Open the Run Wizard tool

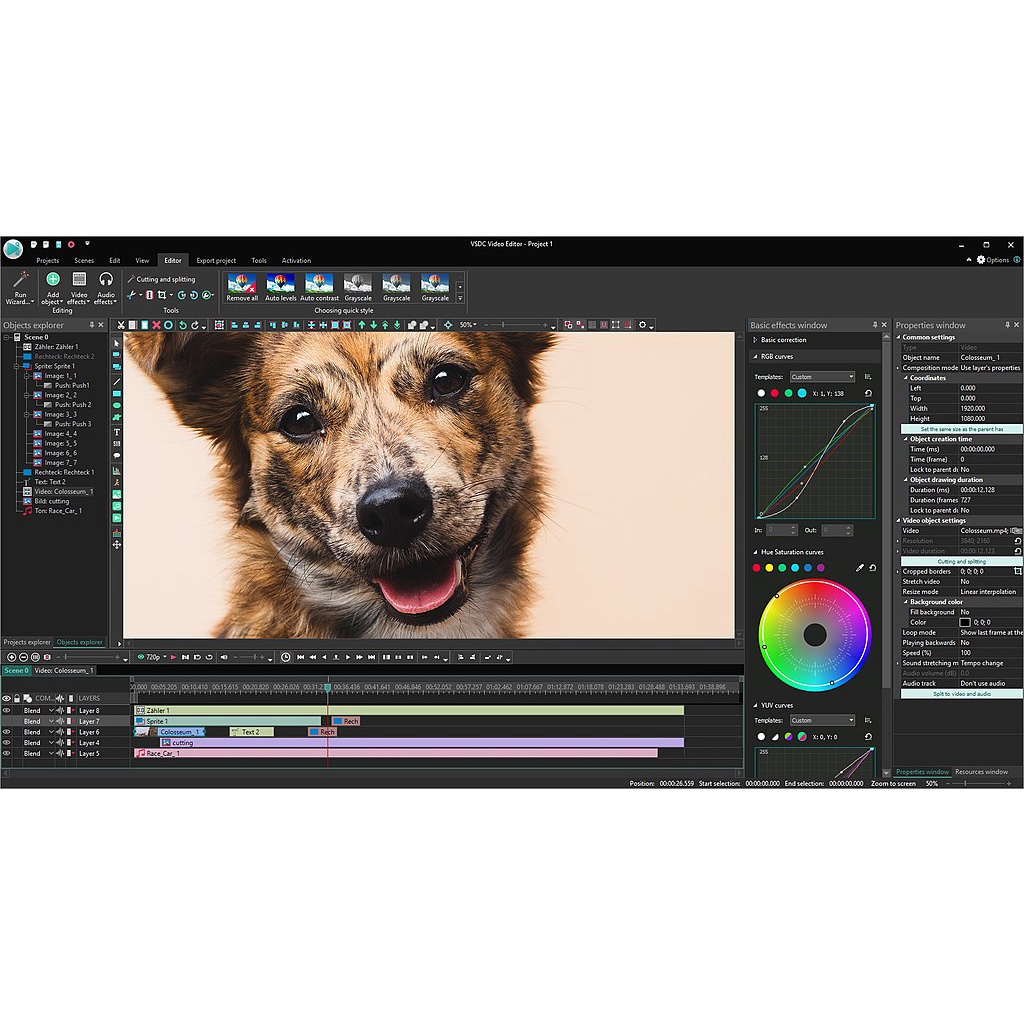pos(20,286)
